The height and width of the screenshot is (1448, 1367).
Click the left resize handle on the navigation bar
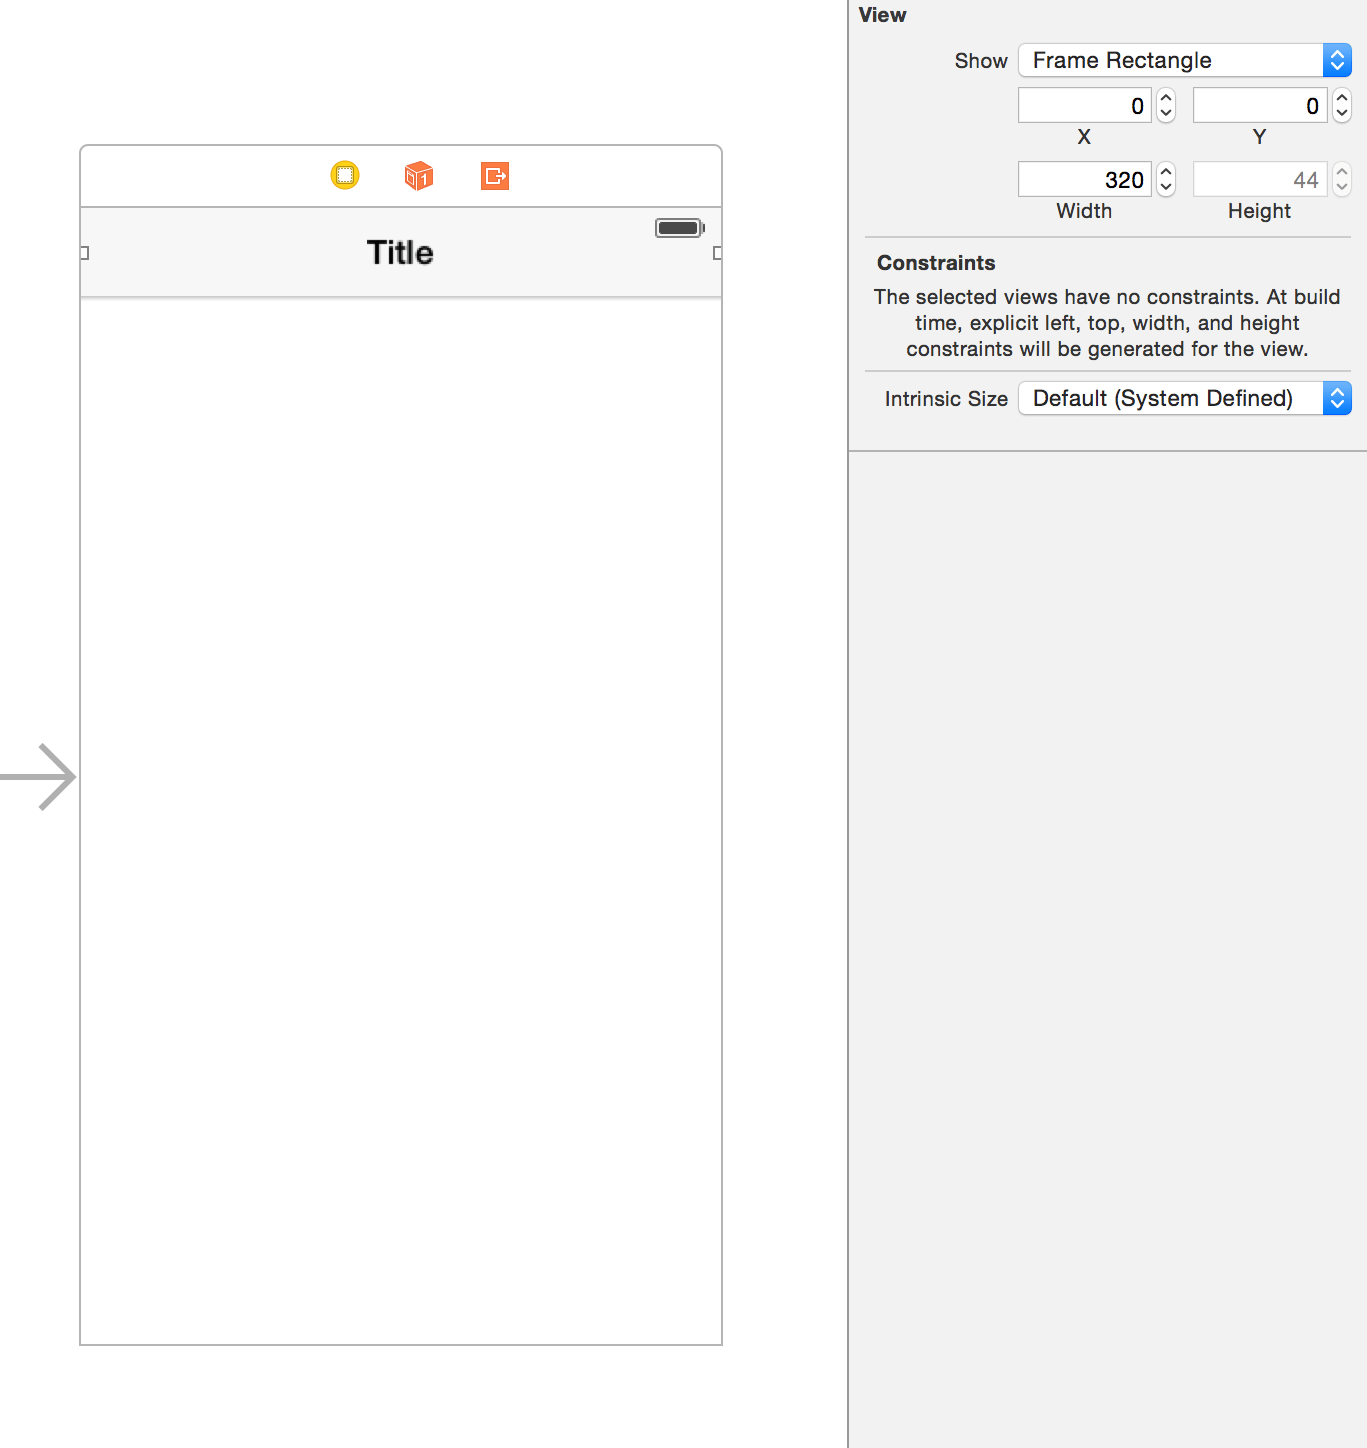click(83, 253)
